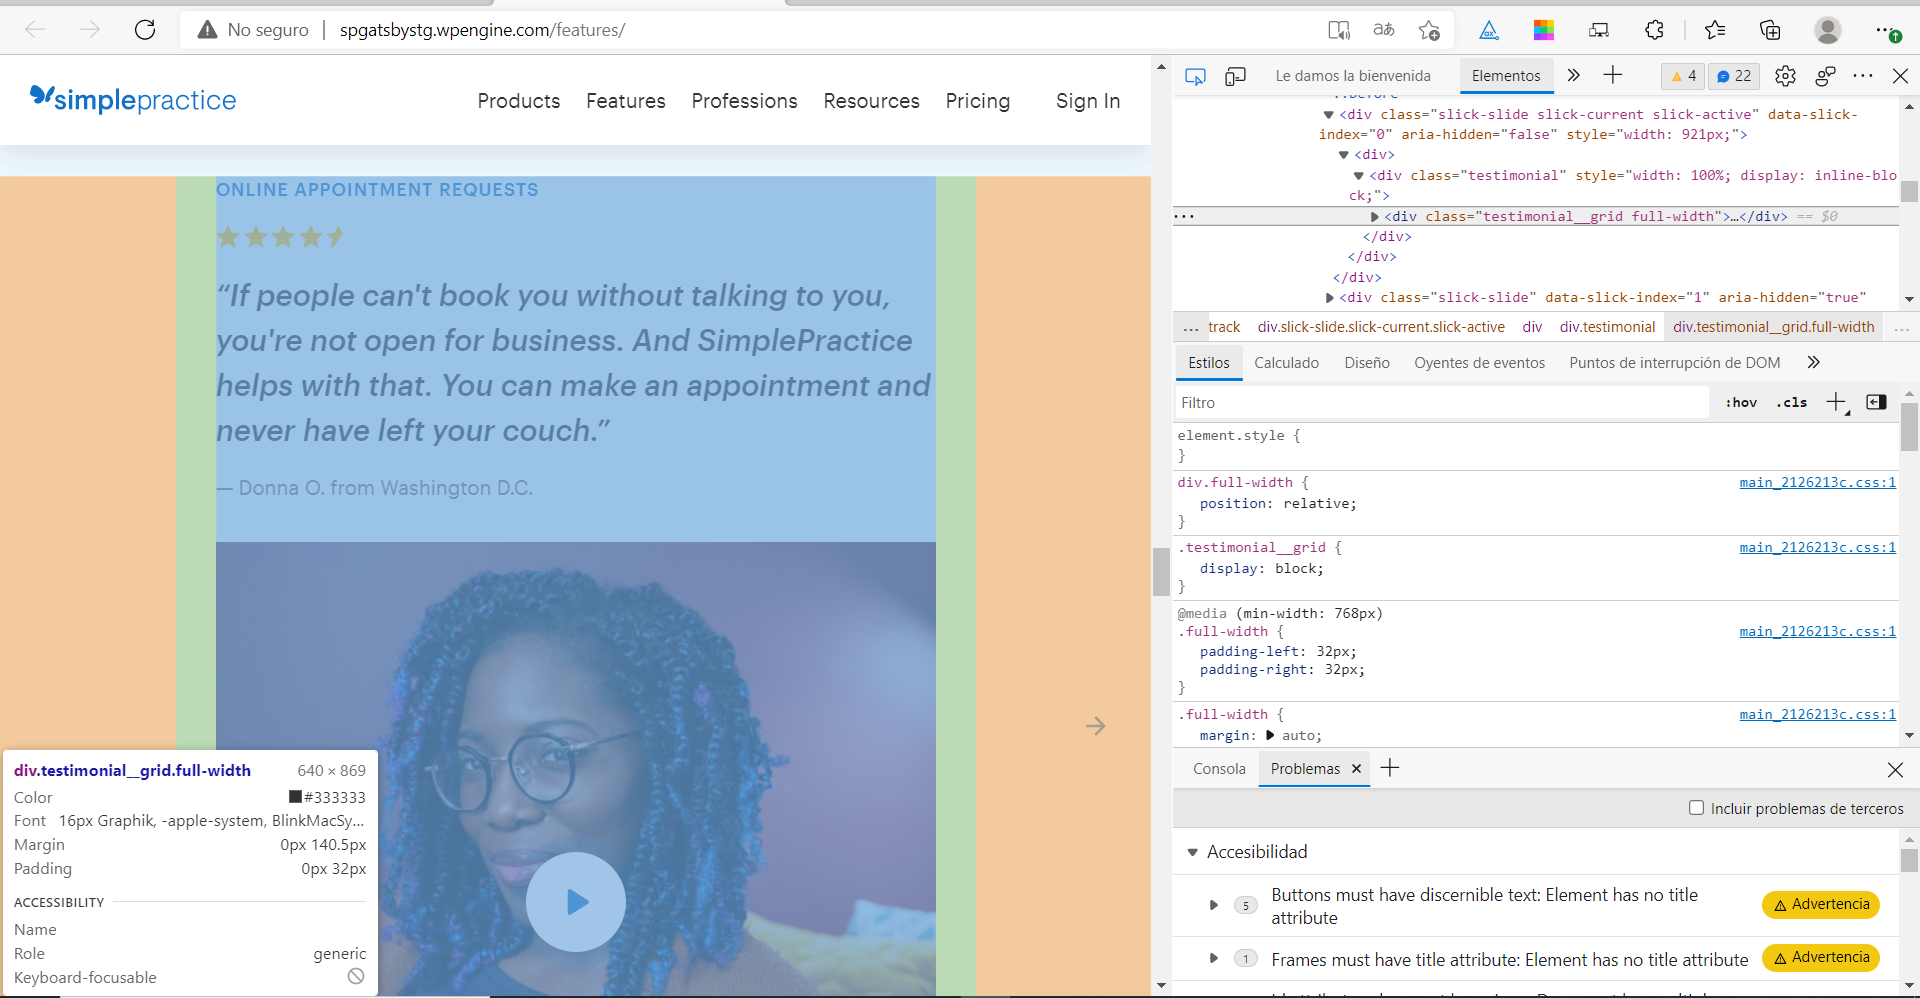Click Sign In on the webpage
The width and height of the screenshot is (1920, 998).
pyautogui.click(x=1087, y=101)
